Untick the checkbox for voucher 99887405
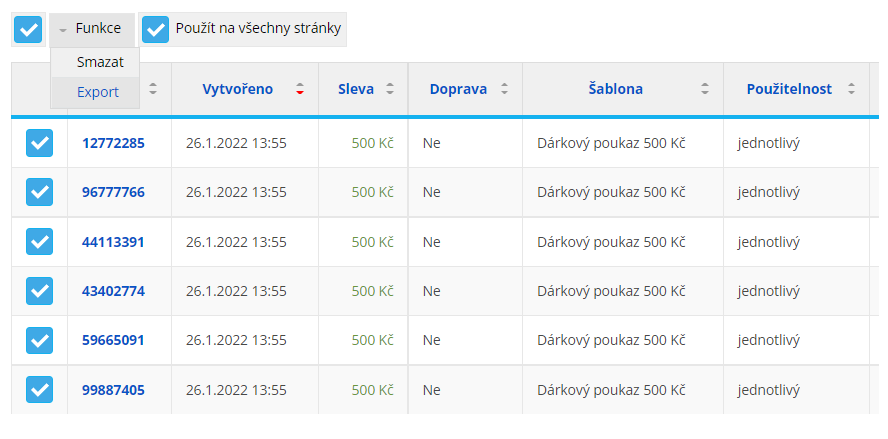Viewport: 888px width, 439px height. click(40, 390)
